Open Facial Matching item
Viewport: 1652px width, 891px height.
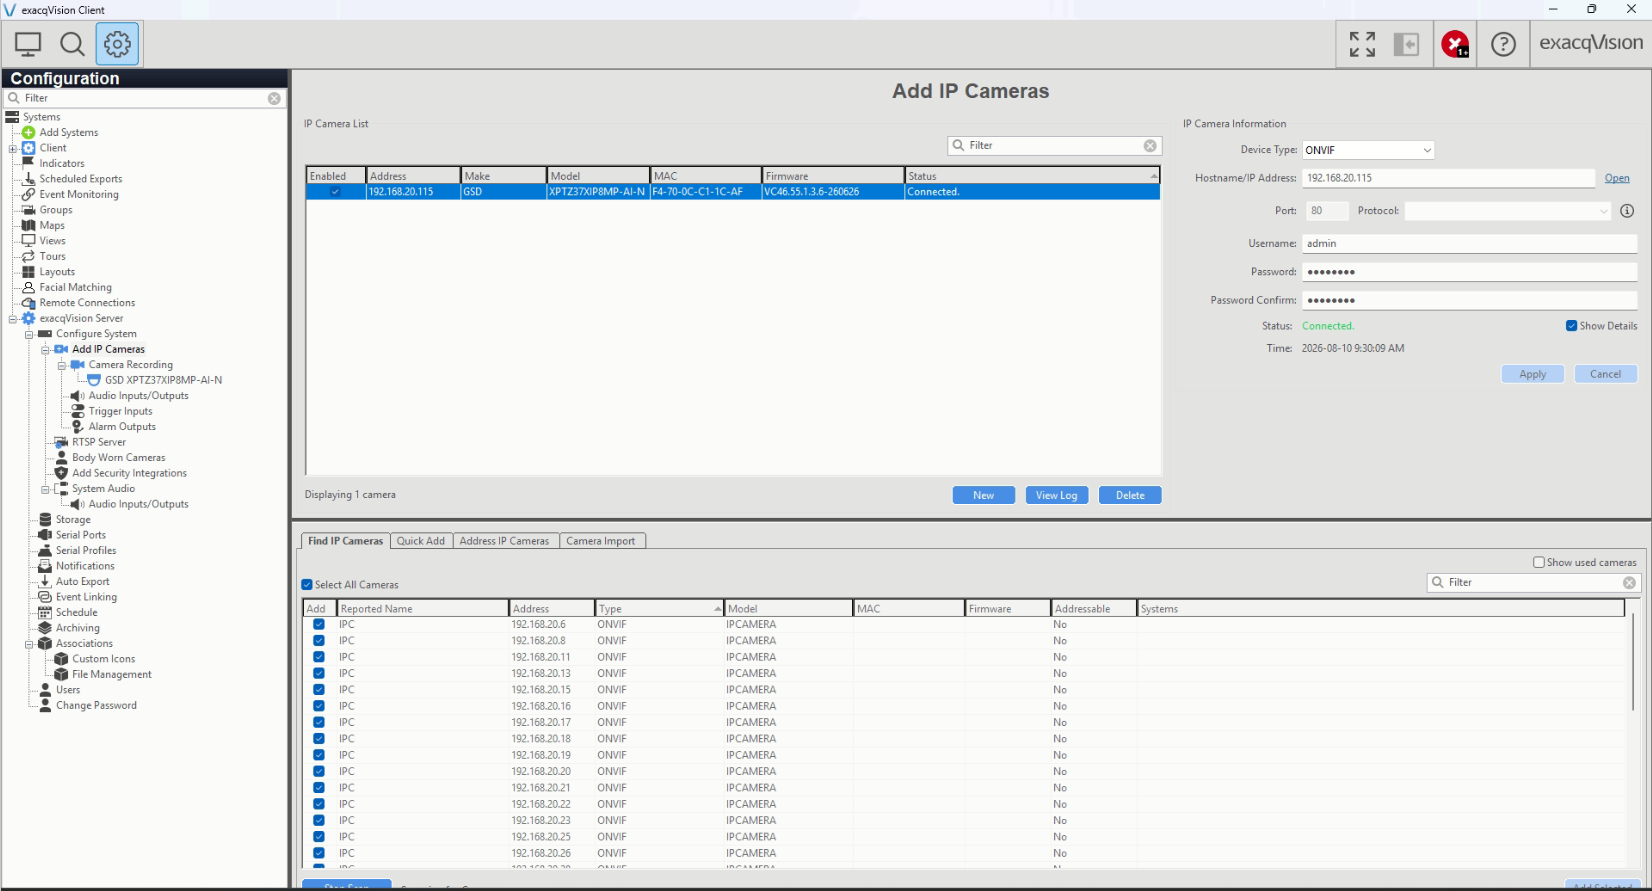75,287
